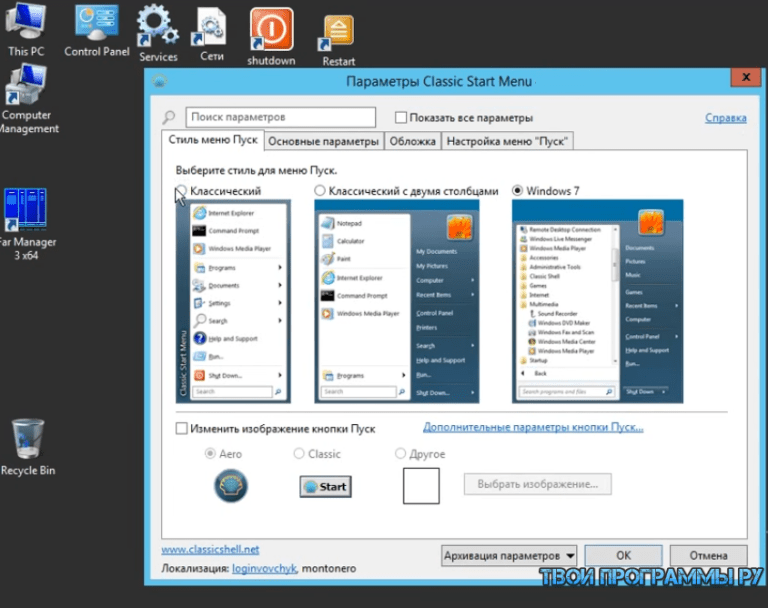The width and height of the screenshot is (768, 608).
Task: Enable Изменить изображение кнопки Пуск checkbox
Action: 181,429
